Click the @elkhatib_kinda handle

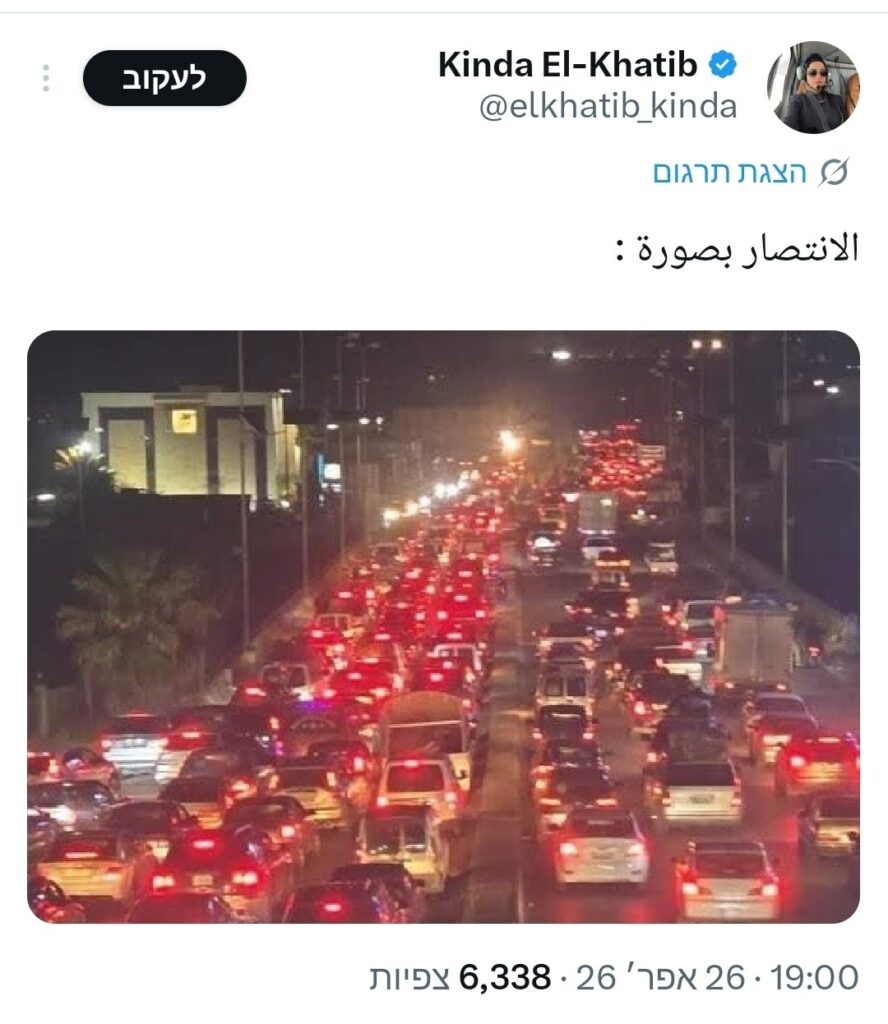point(608,106)
